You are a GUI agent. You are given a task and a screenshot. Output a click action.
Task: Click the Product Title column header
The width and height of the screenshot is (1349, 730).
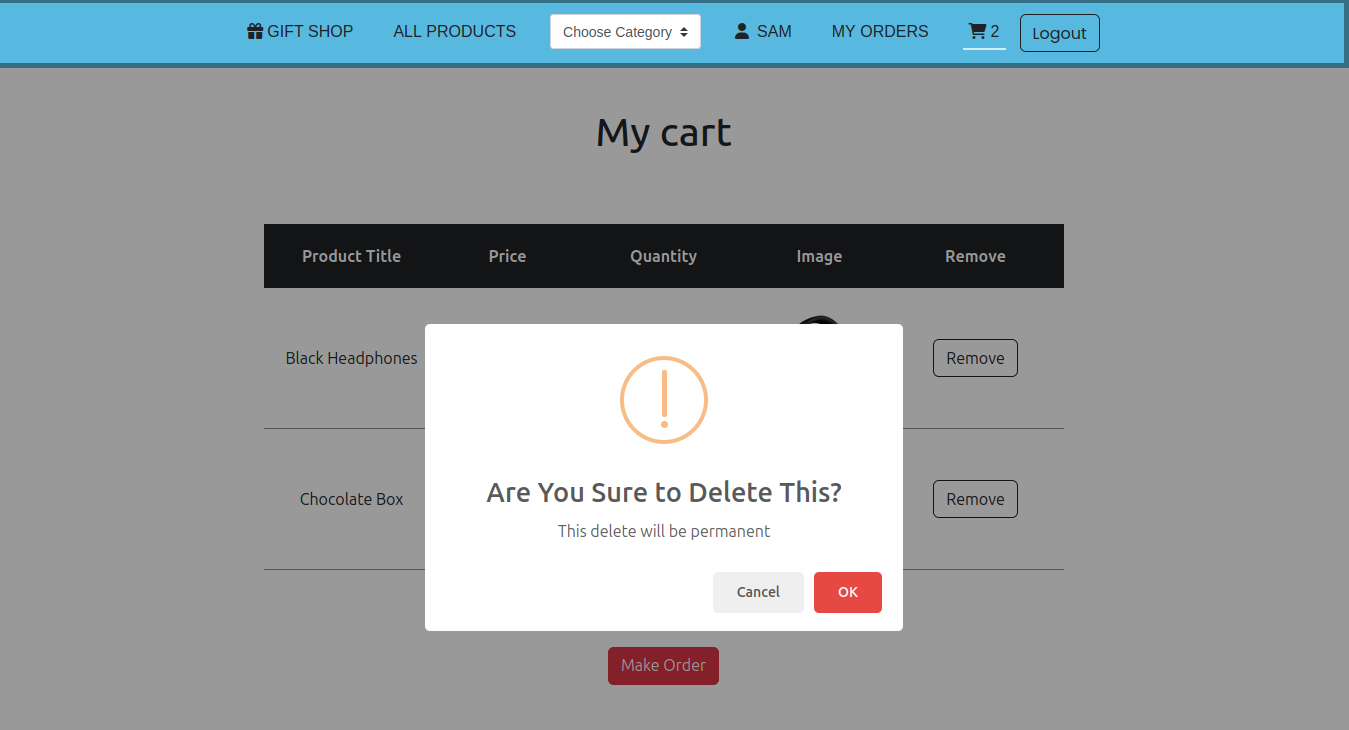[351, 256]
